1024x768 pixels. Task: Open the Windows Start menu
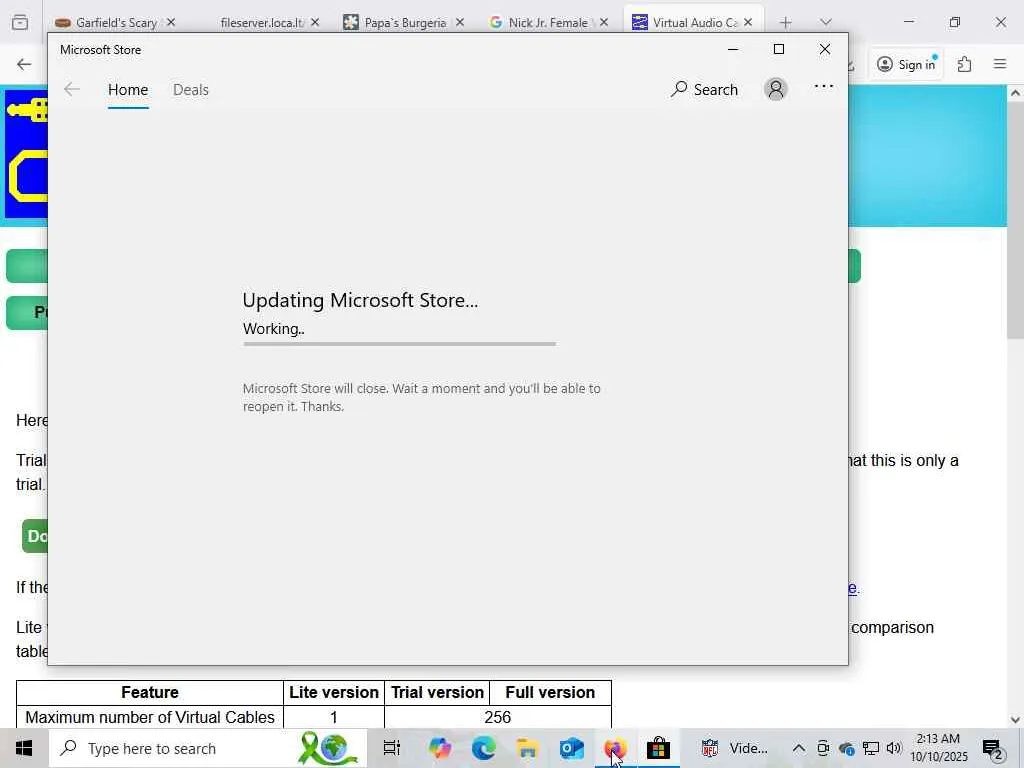pyautogui.click(x=24, y=748)
